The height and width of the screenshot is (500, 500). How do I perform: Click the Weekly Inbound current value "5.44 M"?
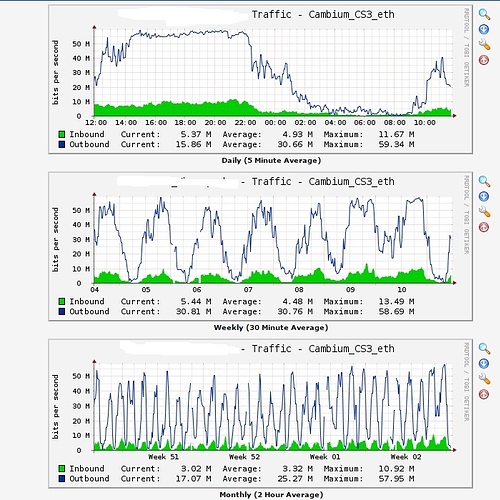coord(196,301)
